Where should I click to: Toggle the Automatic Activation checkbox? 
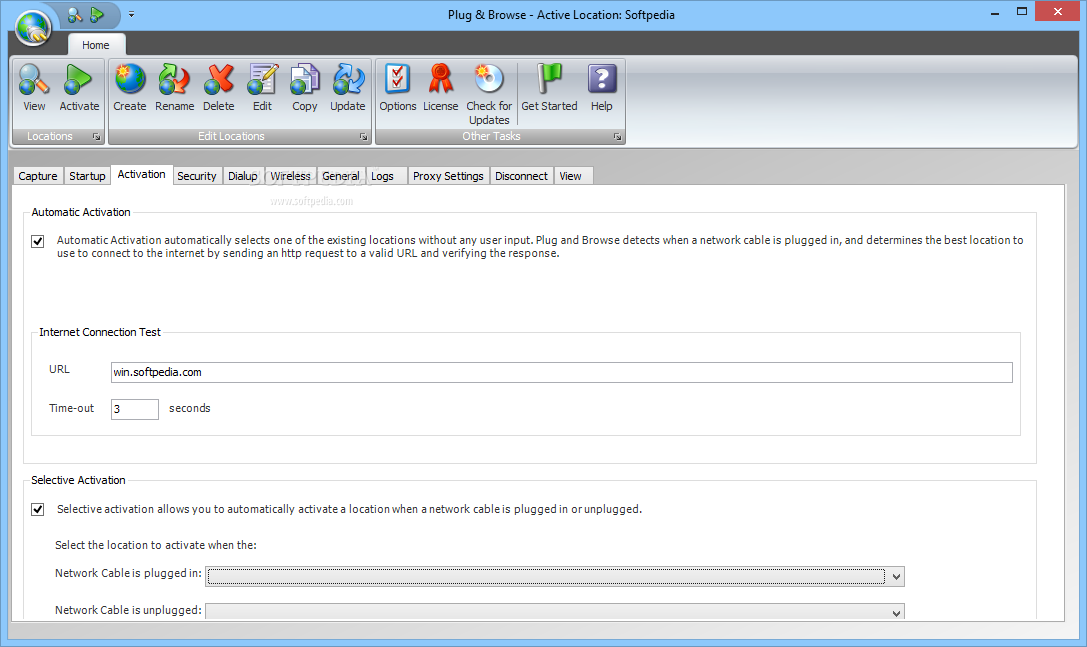click(x=38, y=241)
